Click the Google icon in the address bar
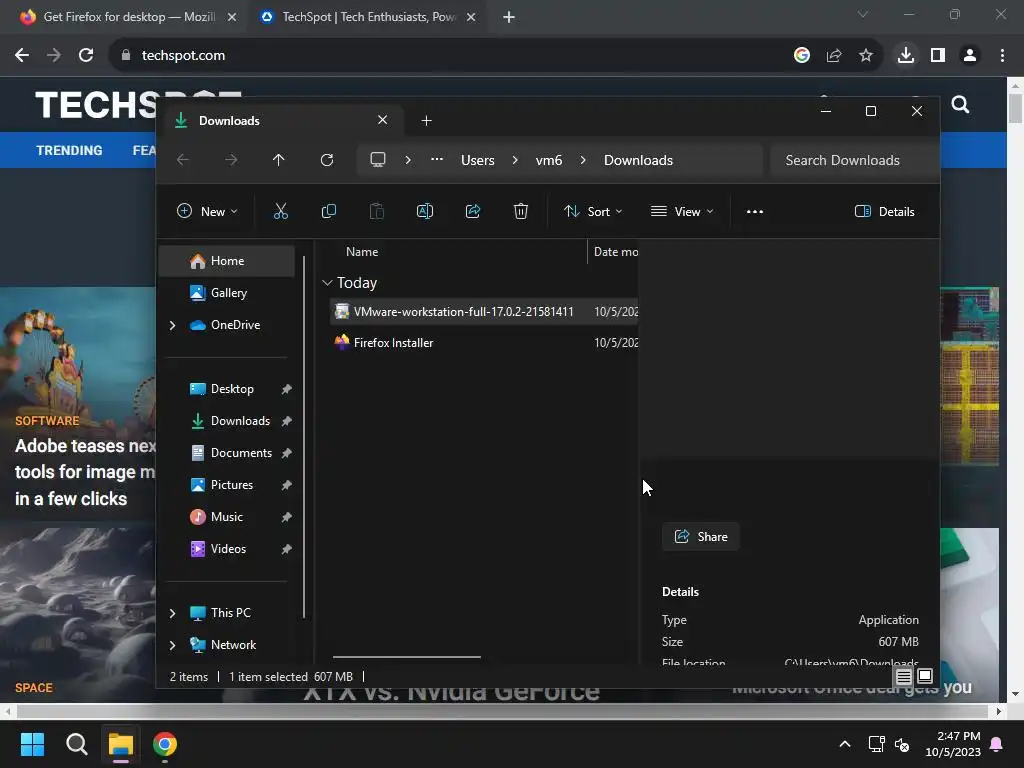Viewport: 1024px width, 768px height. 801,56
